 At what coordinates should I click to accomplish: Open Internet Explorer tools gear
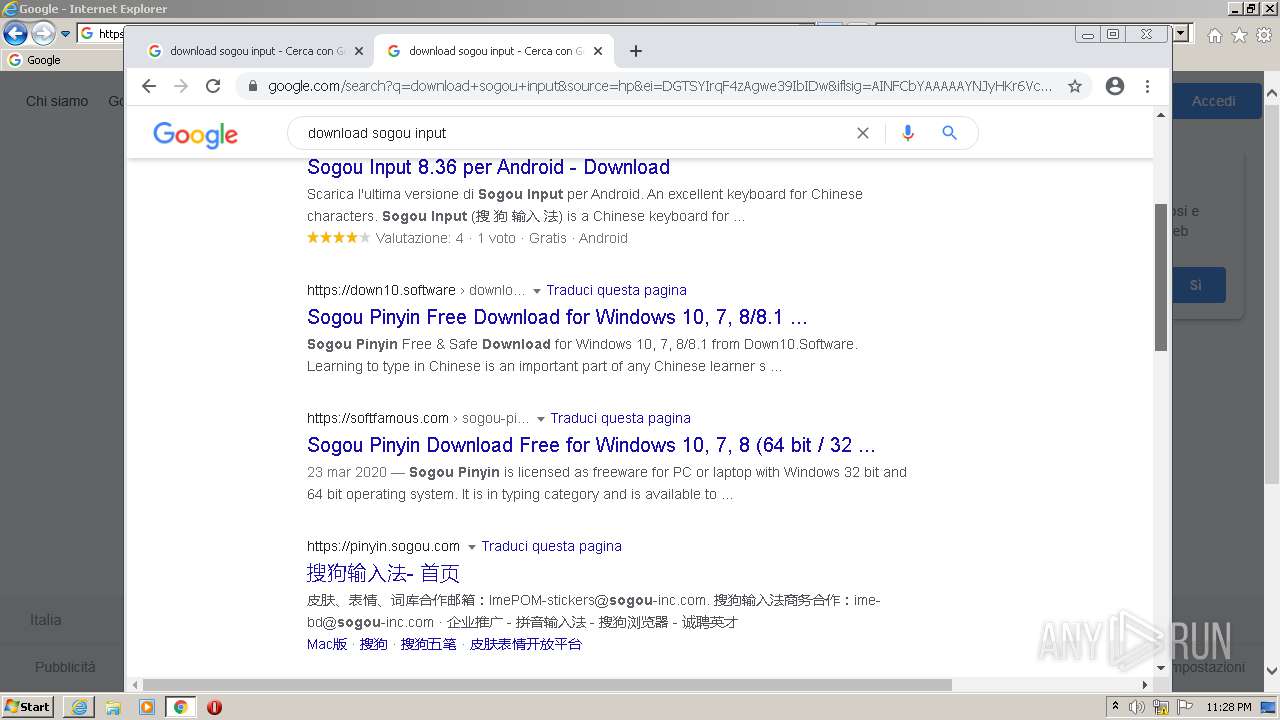coord(1264,35)
